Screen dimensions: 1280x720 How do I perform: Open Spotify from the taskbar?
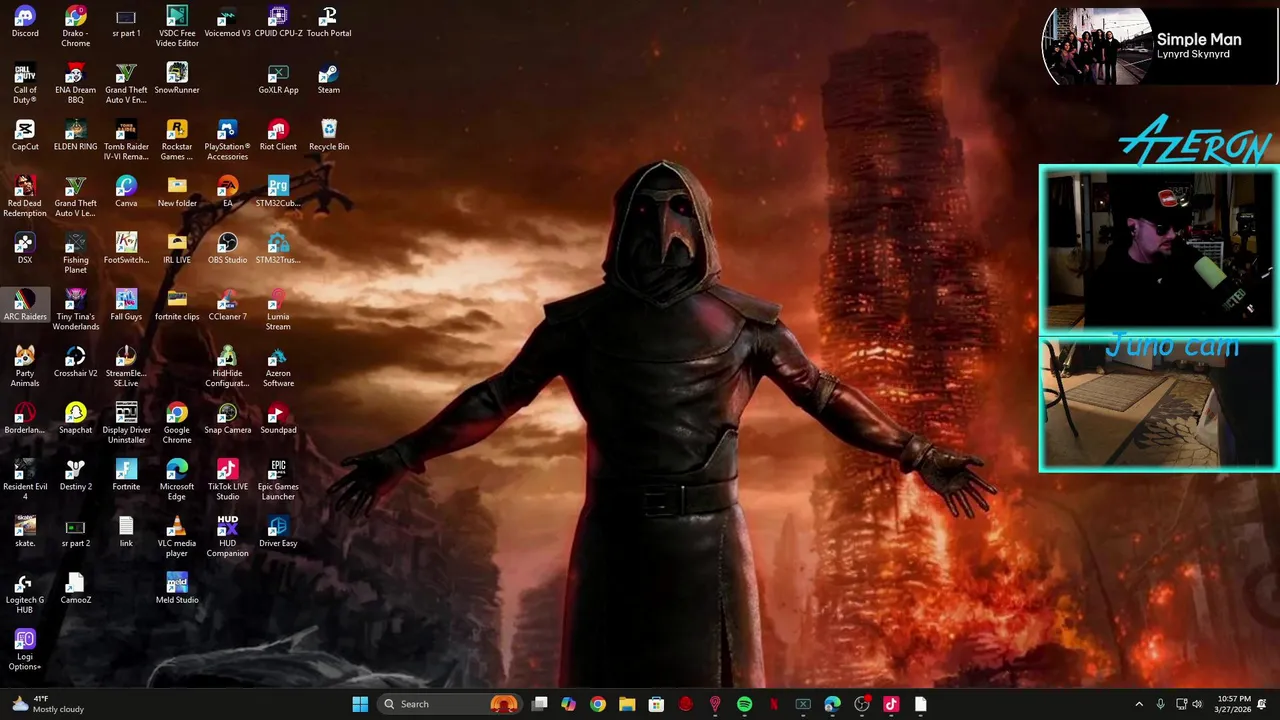point(744,704)
